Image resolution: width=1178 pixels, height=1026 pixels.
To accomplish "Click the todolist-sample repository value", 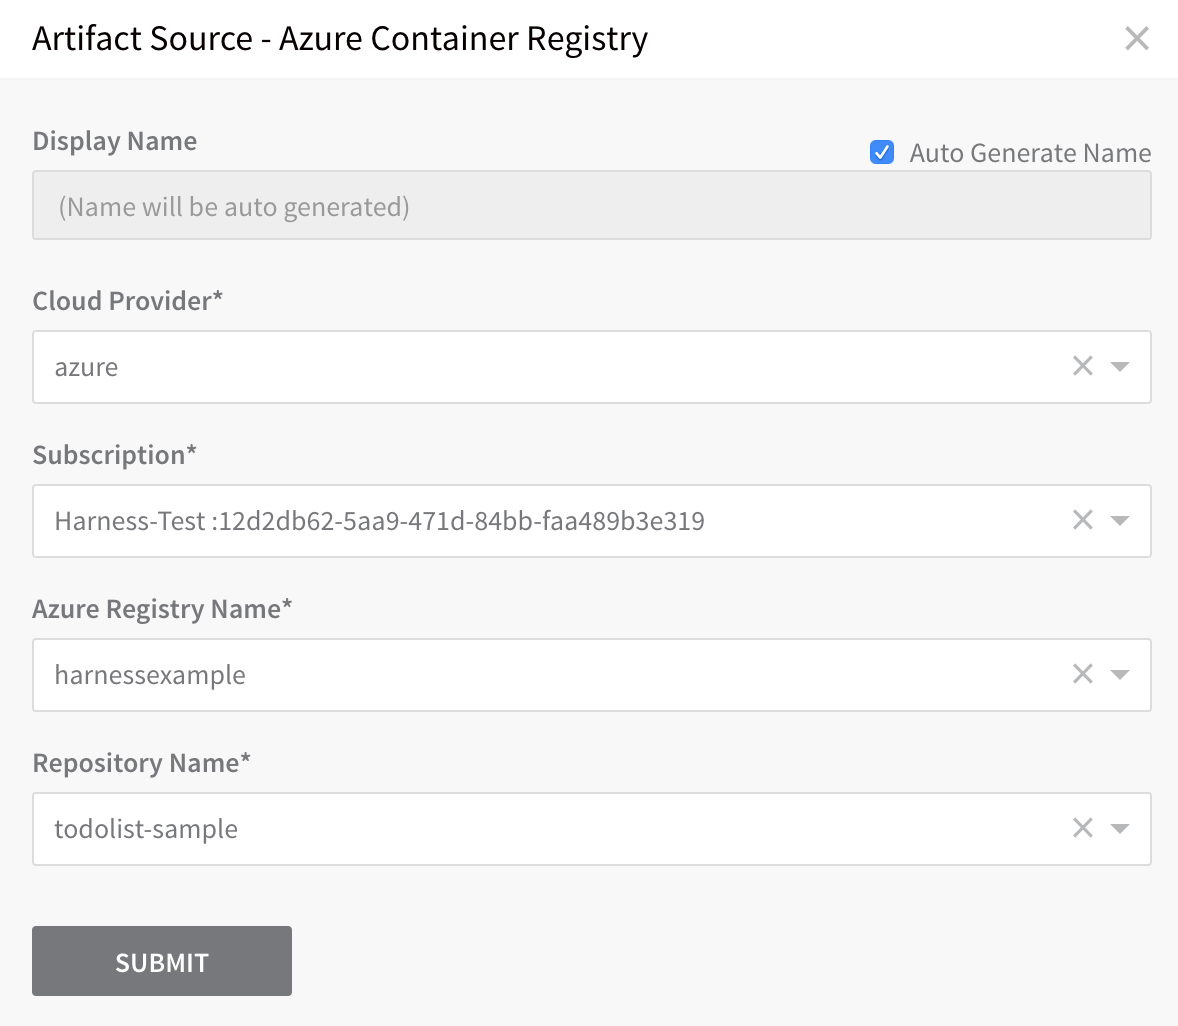I will 146,828.
